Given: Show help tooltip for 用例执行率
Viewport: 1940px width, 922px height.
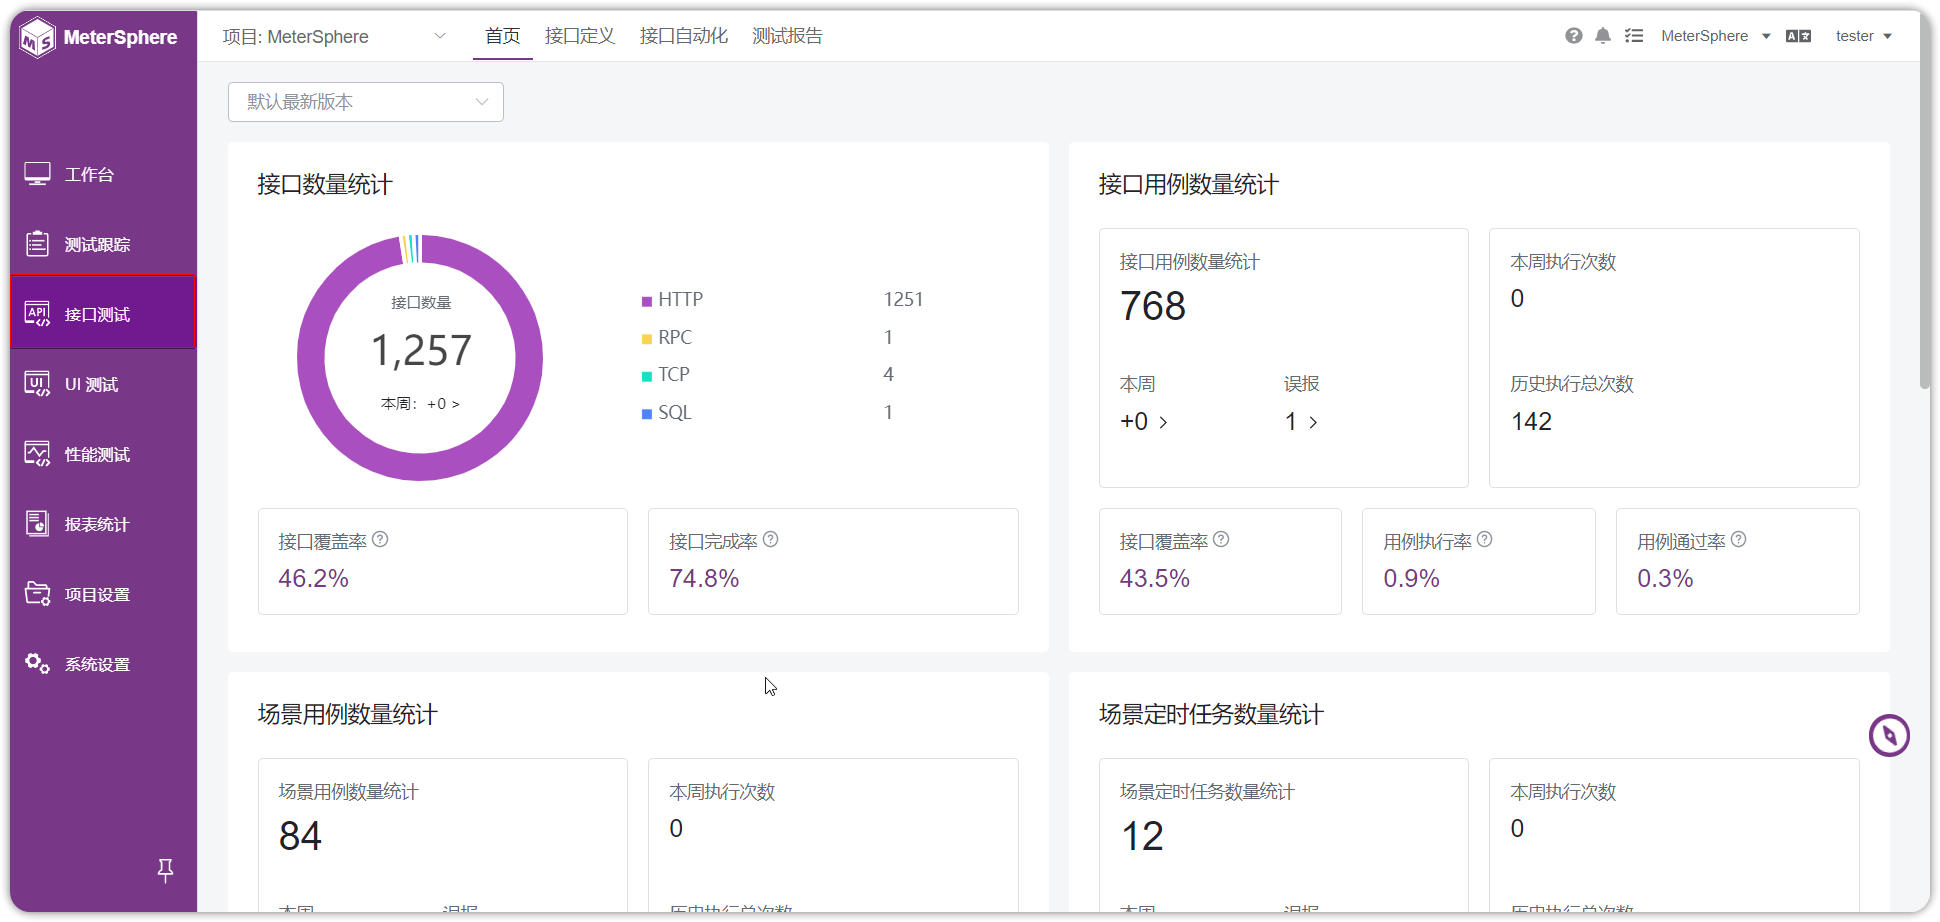Looking at the screenshot, I should (x=1485, y=540).
